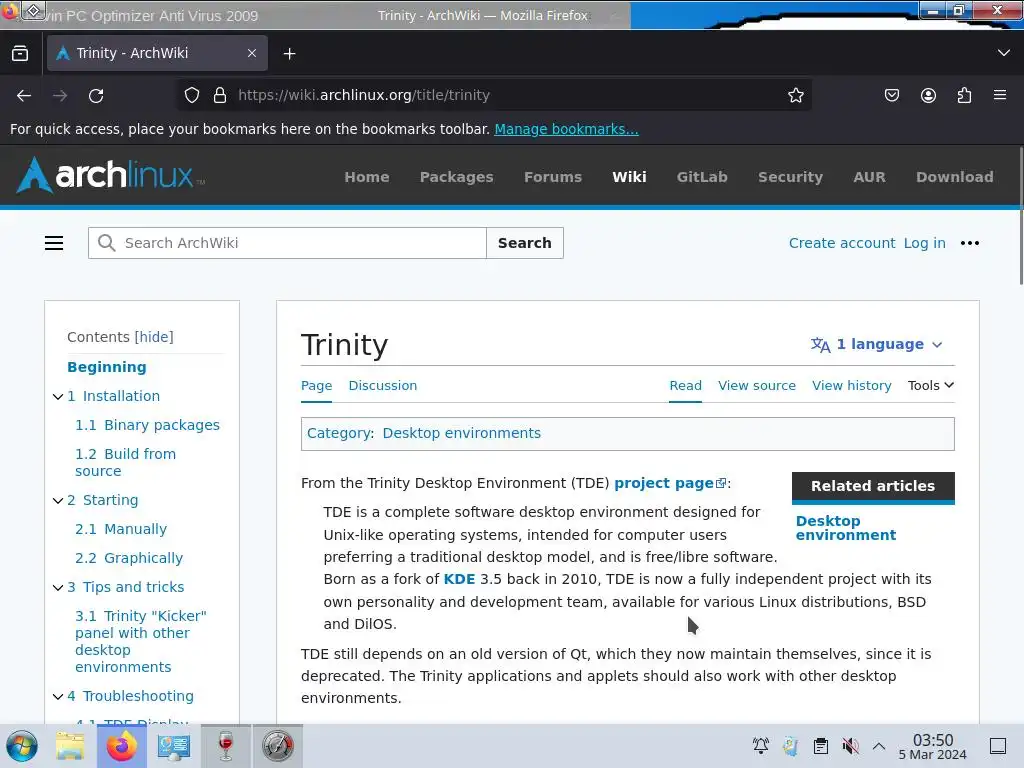This screenshot has height=768, width=1024.
Task: Collapse the Tips and tricks section
Action: 58,587
